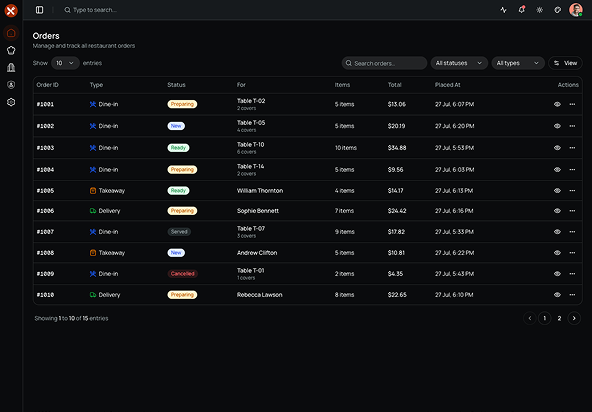Go to page 2
Image resolution: width=592 pixels, height=412 pixels.
pyautogui.click(x=559, y=318)
